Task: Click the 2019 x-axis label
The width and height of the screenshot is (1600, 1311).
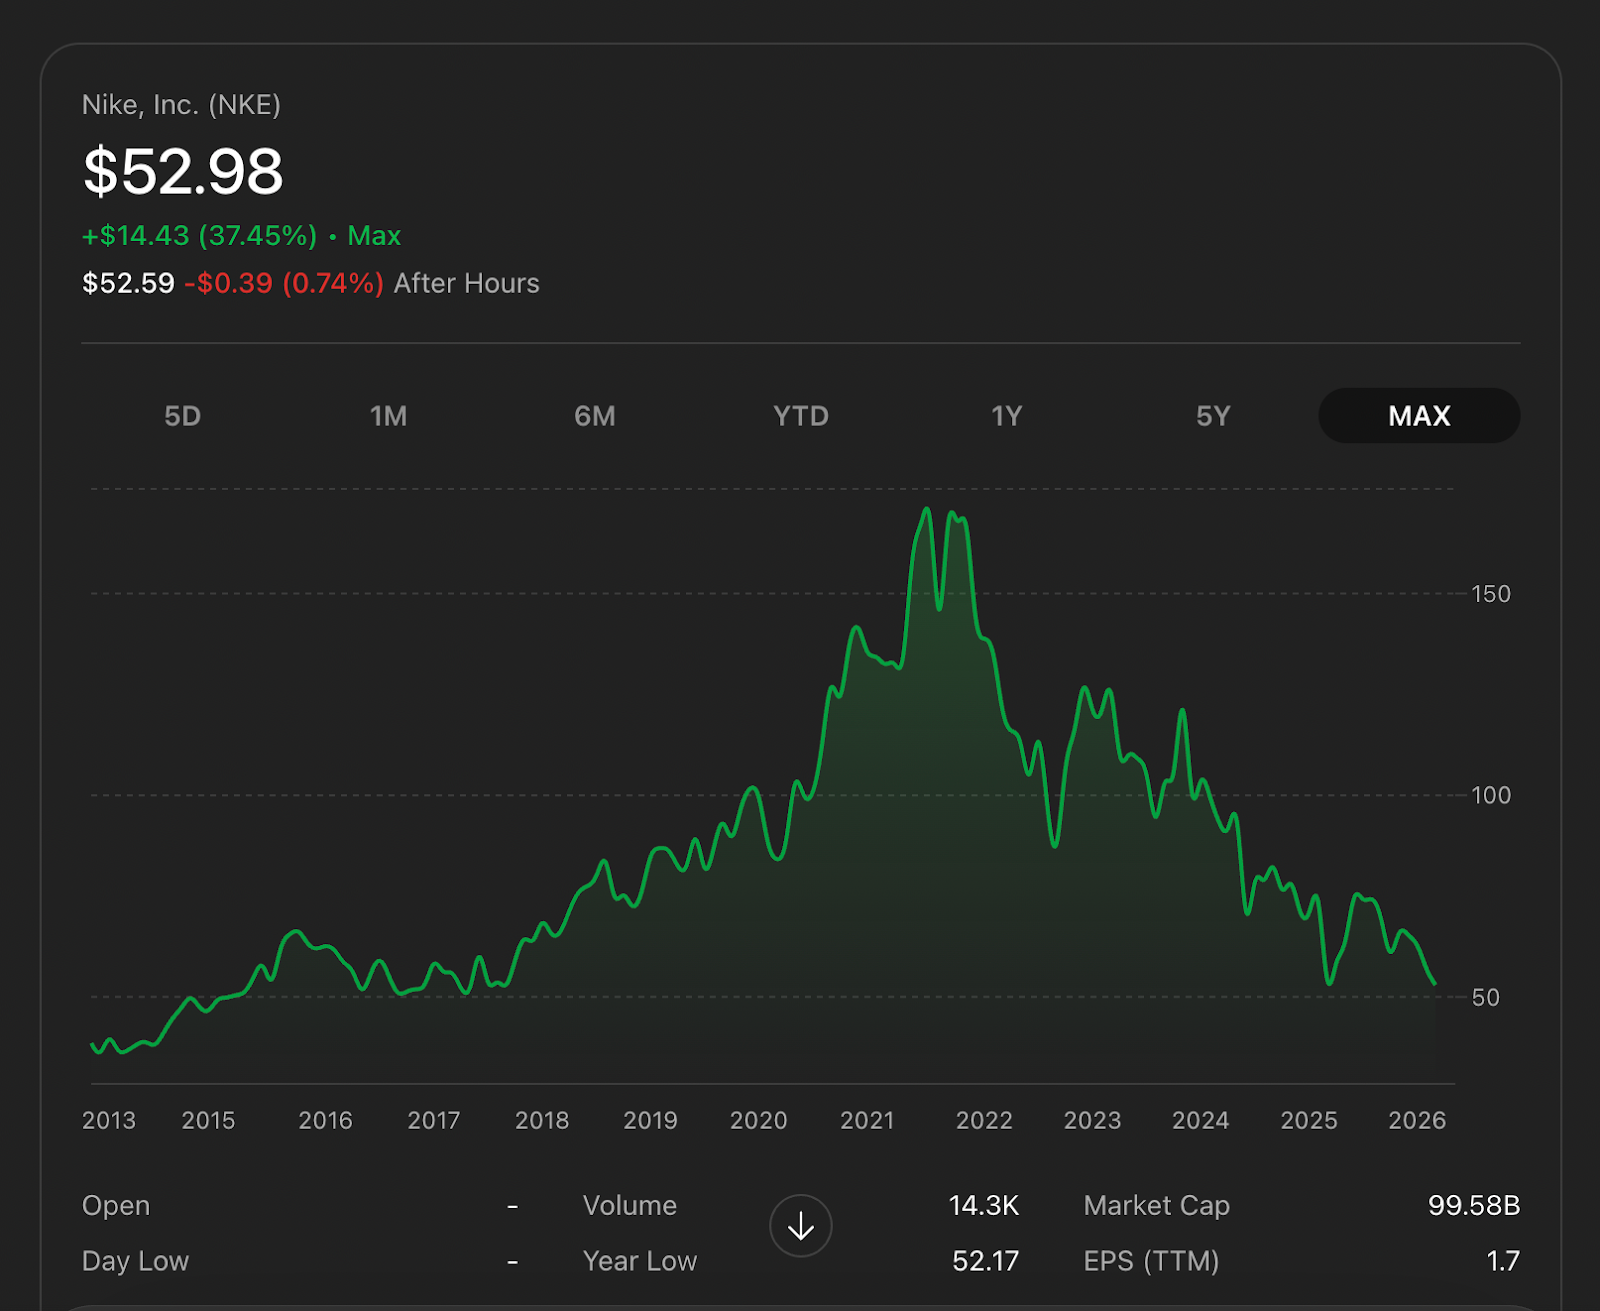Action: 651,1120
